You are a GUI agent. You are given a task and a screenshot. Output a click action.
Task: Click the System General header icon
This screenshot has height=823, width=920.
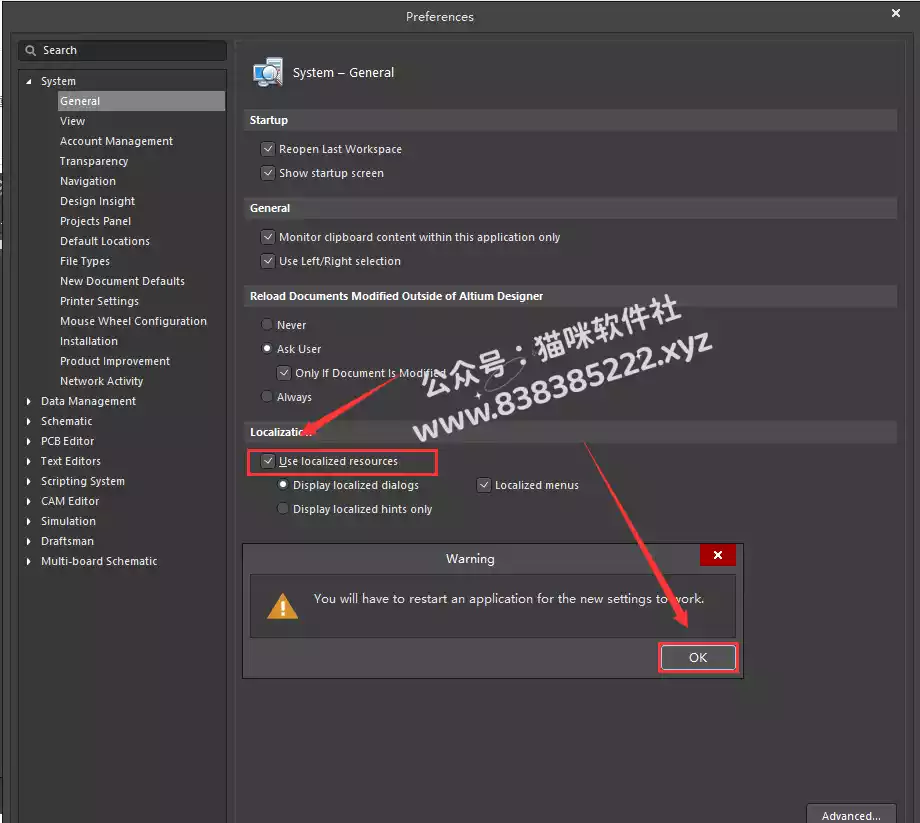tap(268, 72)
